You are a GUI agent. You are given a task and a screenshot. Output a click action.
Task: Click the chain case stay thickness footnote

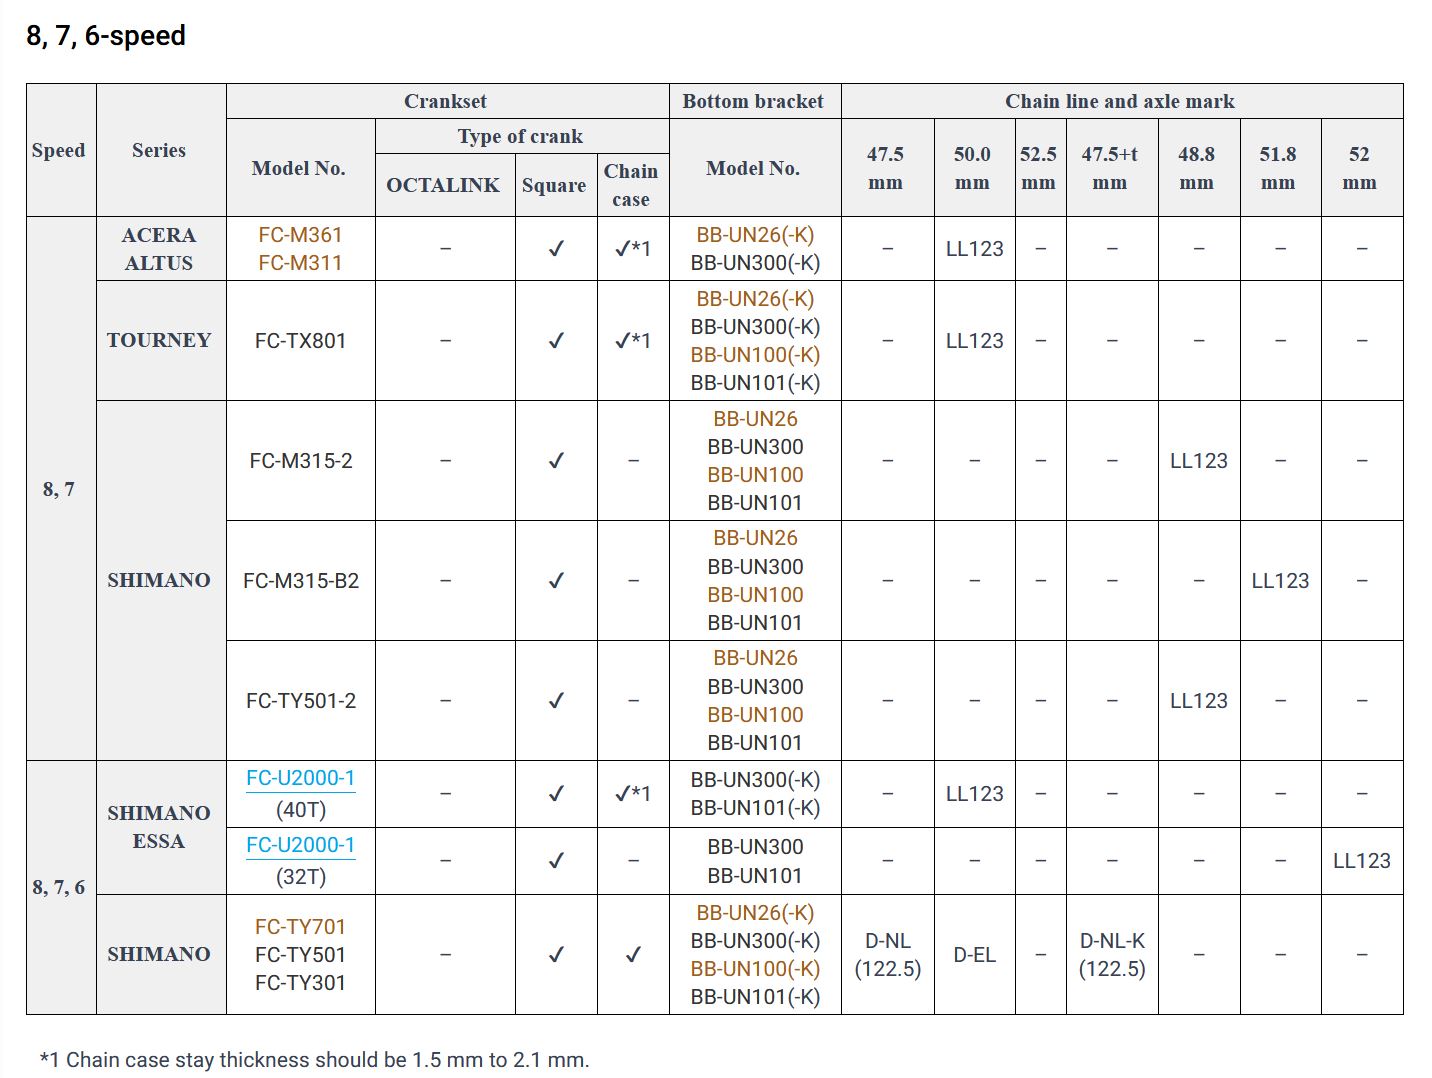click(314, 1060)
